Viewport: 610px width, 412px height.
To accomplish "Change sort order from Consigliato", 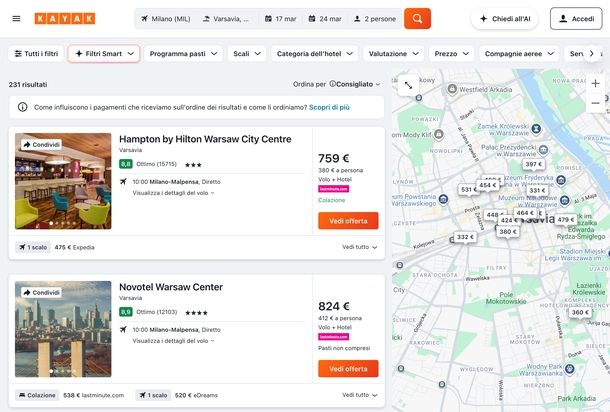I will click(355, 85).
